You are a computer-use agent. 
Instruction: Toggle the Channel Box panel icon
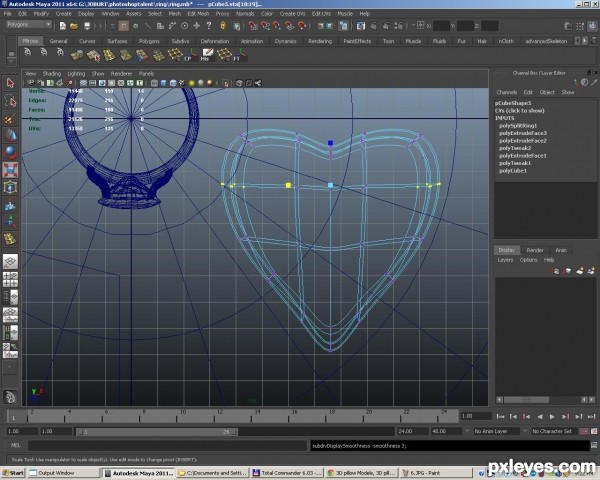(593, 26)
